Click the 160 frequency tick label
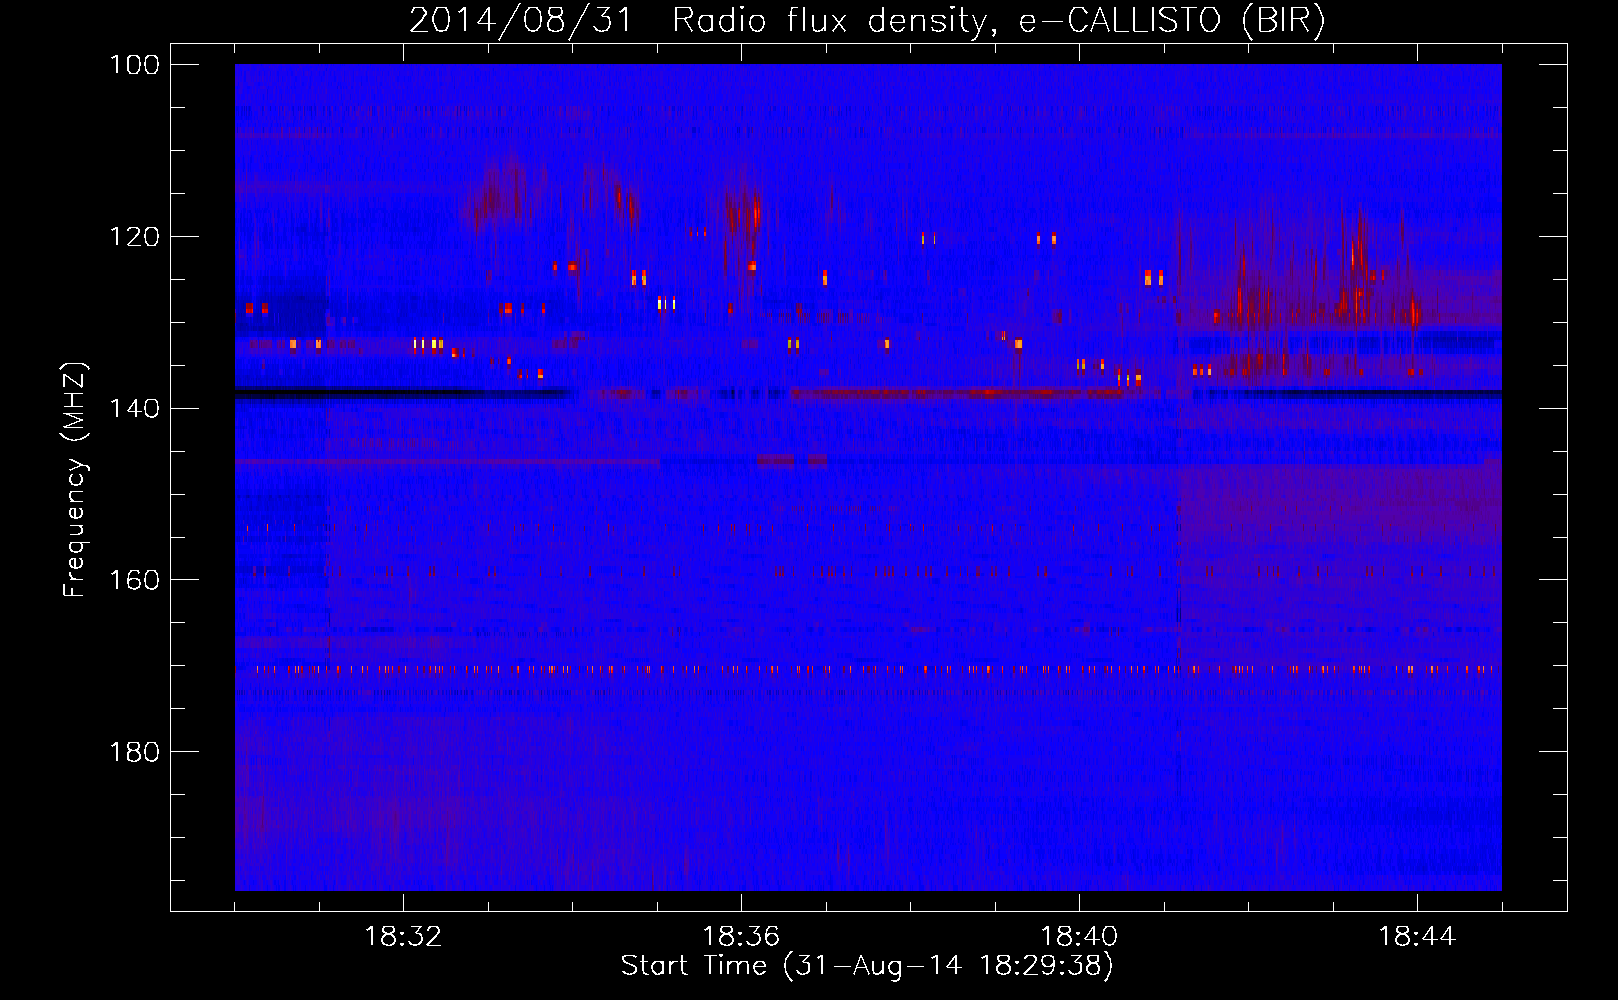Viewport: 1618px width, 1000px height. 134,580
